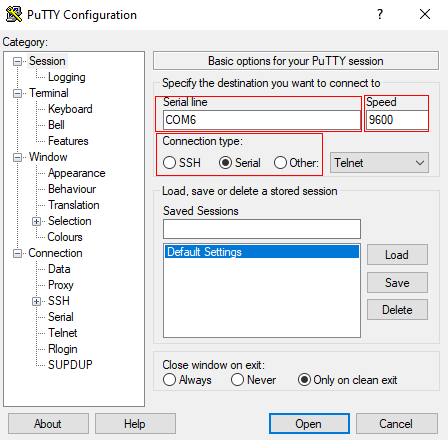Open the Telnet protocol dropdown
The height and width of the screenshot is (440, 448).
pyautogui.click(x=379, y=163)
